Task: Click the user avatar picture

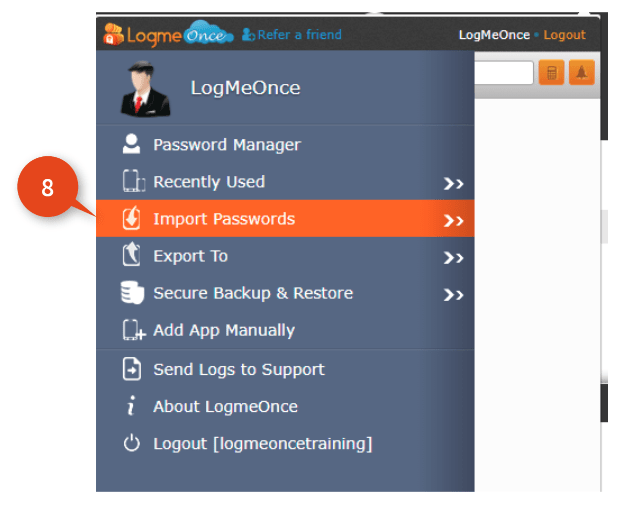Action: coord(145,89)
